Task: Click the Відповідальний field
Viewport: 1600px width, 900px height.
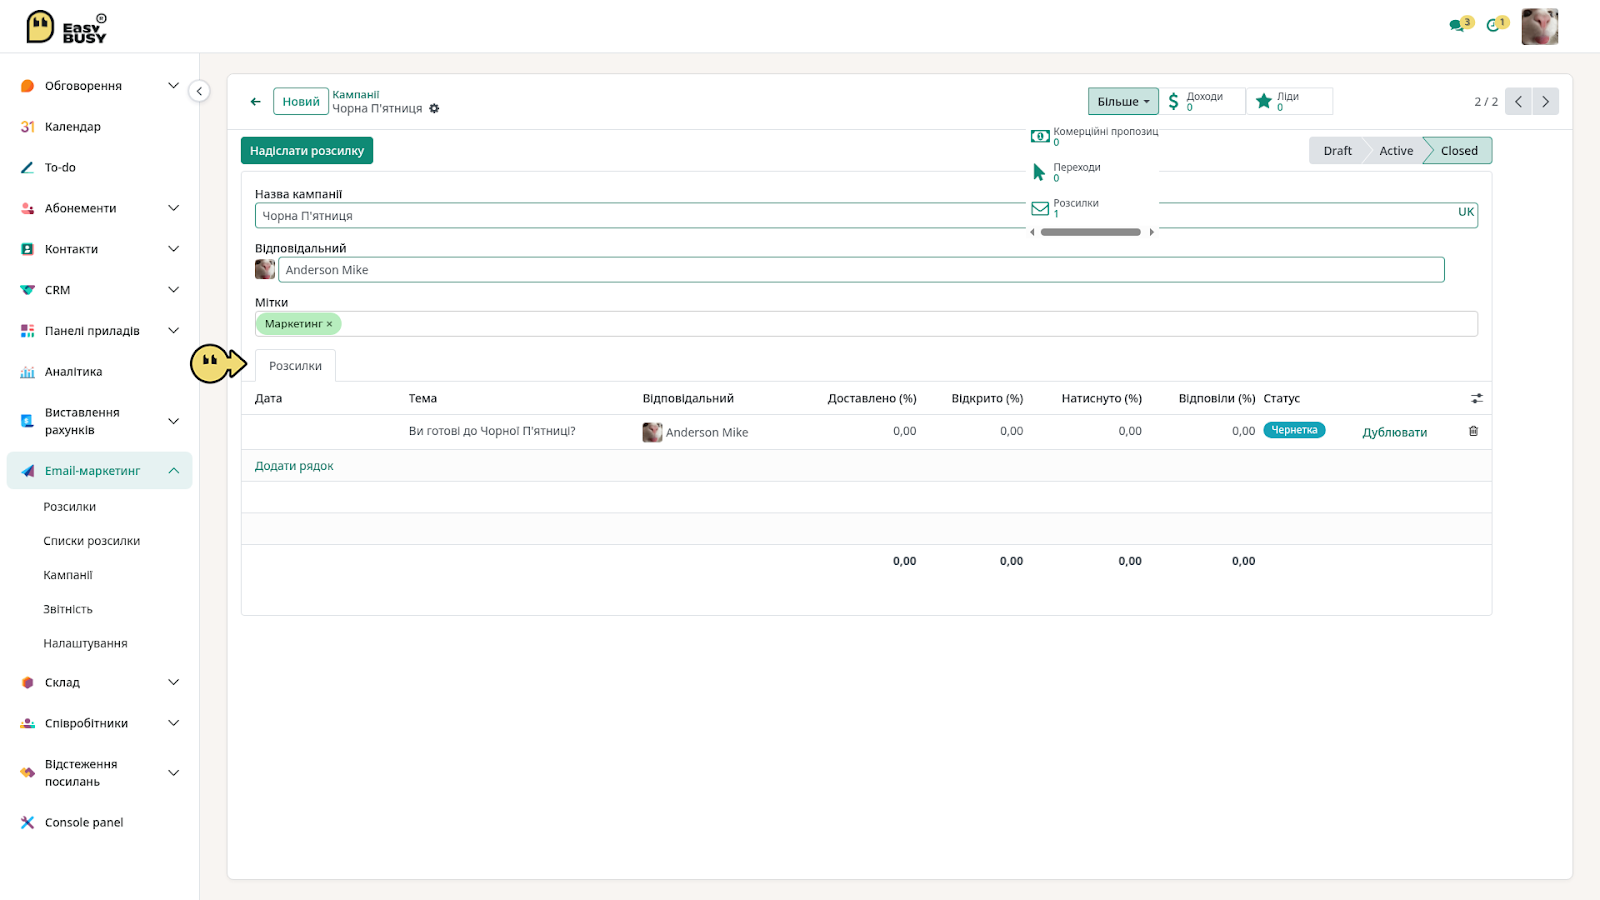Action: pyautogui.click(x=861, y=269)
